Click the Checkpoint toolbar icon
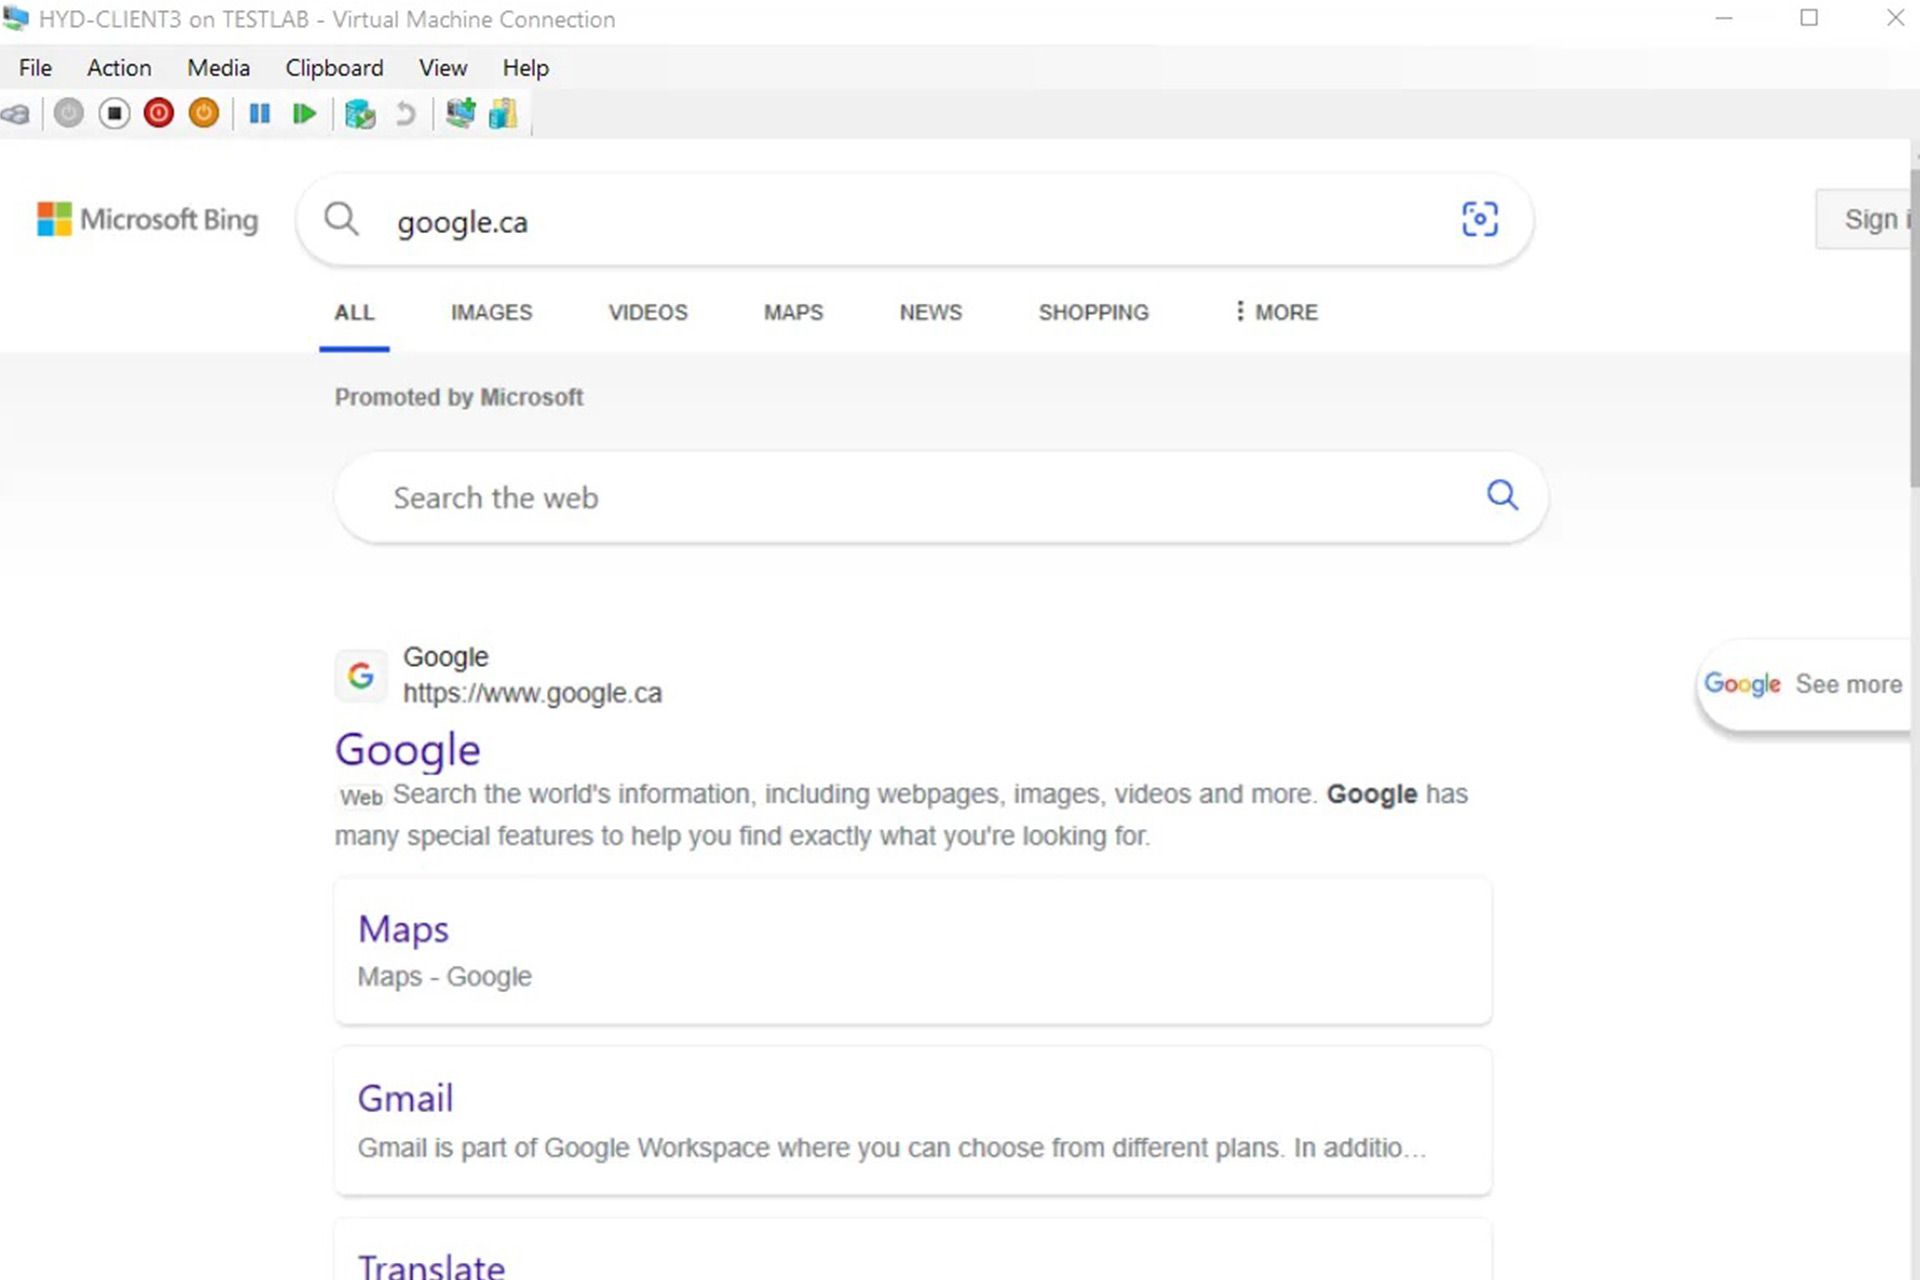 pos(360,114)
